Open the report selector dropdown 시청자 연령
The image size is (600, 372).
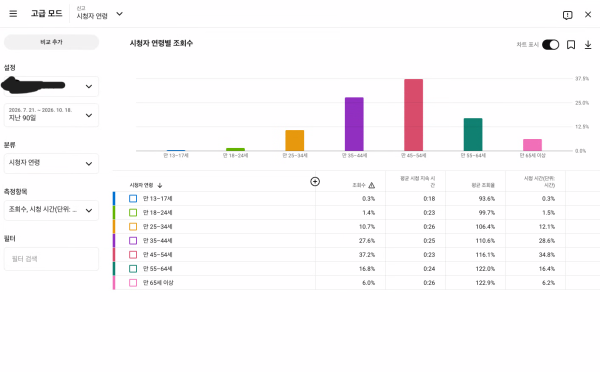pyautogui.click(x=99, y=14)
